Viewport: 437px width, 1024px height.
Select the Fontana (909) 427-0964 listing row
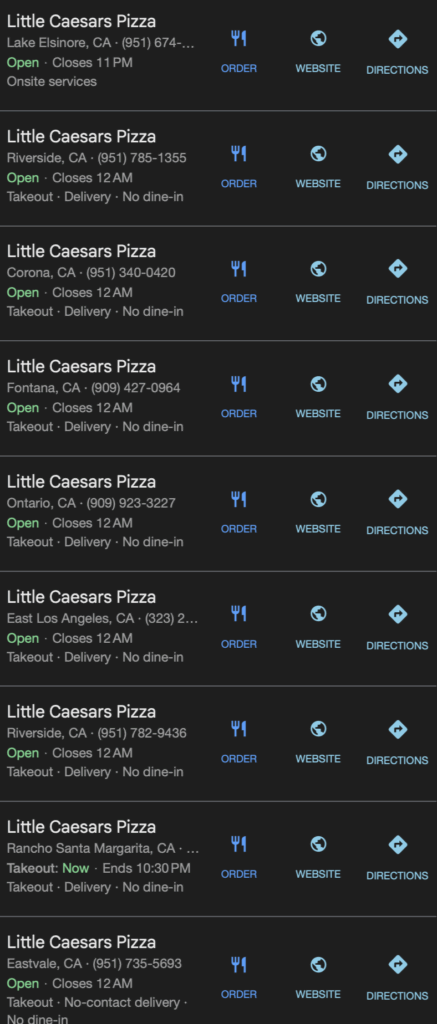click(x=218, y=398)
